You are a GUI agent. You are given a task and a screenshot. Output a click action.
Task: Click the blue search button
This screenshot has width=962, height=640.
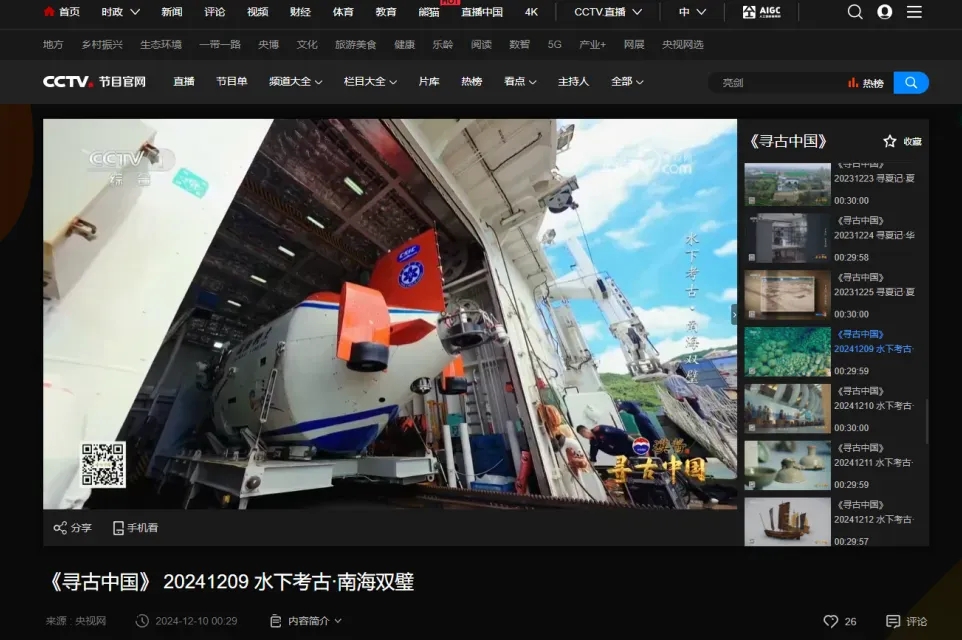coord(910,82)
